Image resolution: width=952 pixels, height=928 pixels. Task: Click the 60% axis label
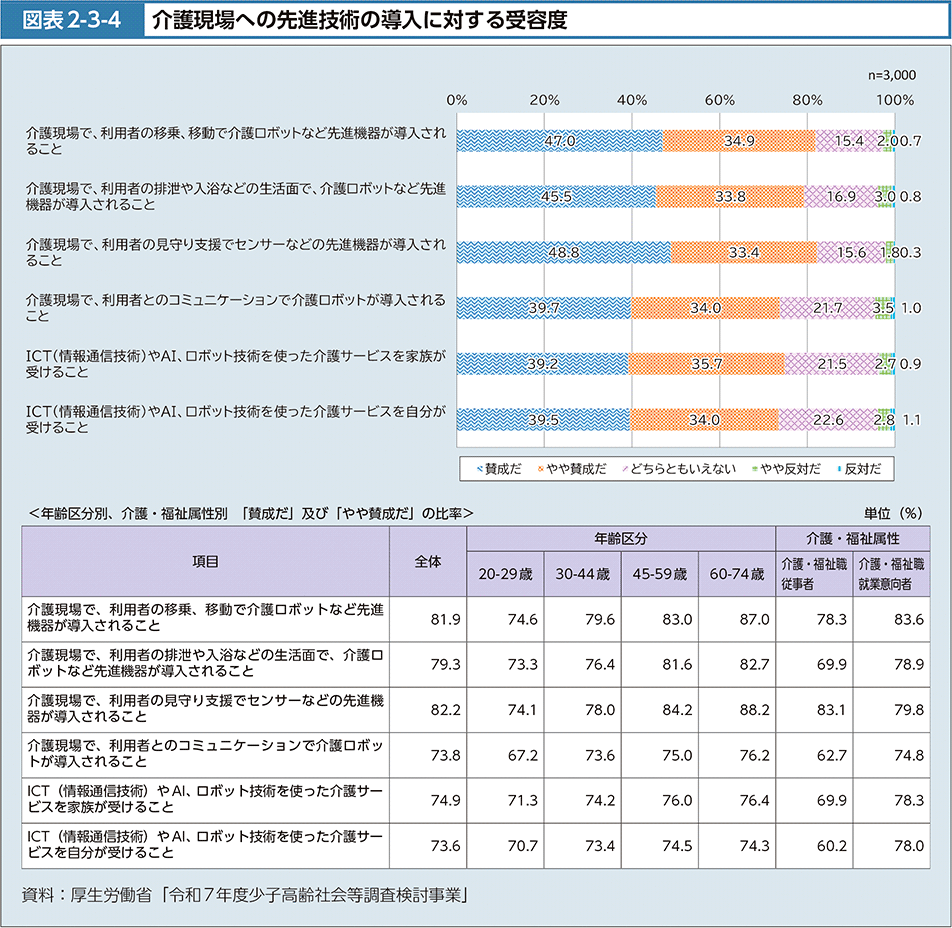(x=719, y=100)
